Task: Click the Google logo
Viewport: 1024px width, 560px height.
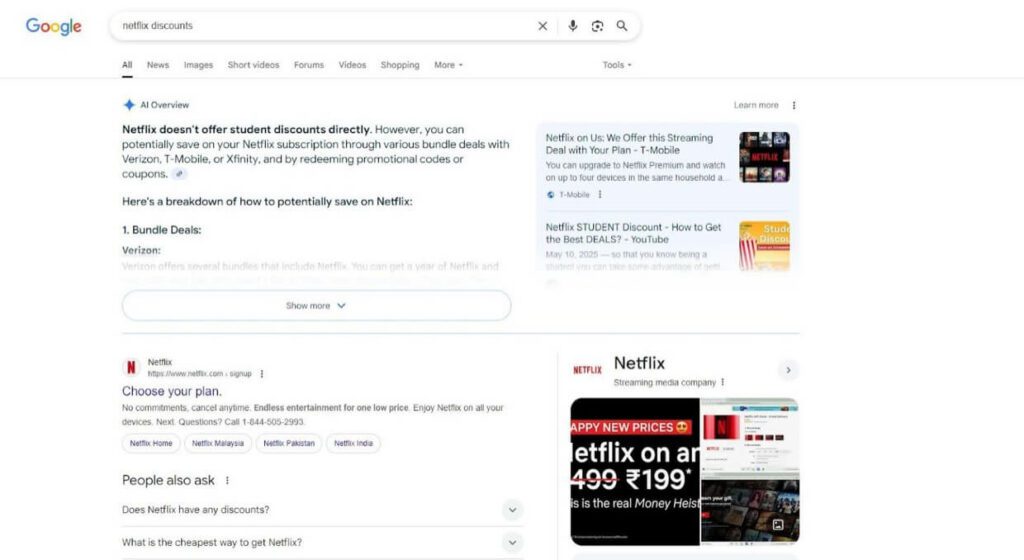Action: tap(54, 26)
